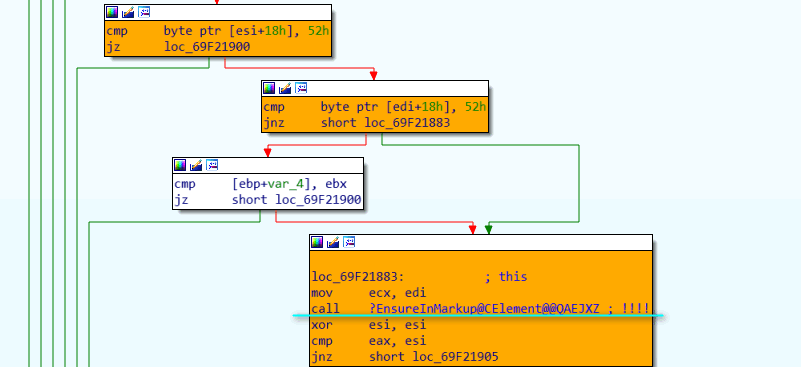Click the '; !!!!' comment on call line
The image size is (801, 367).
pos(630,309)
